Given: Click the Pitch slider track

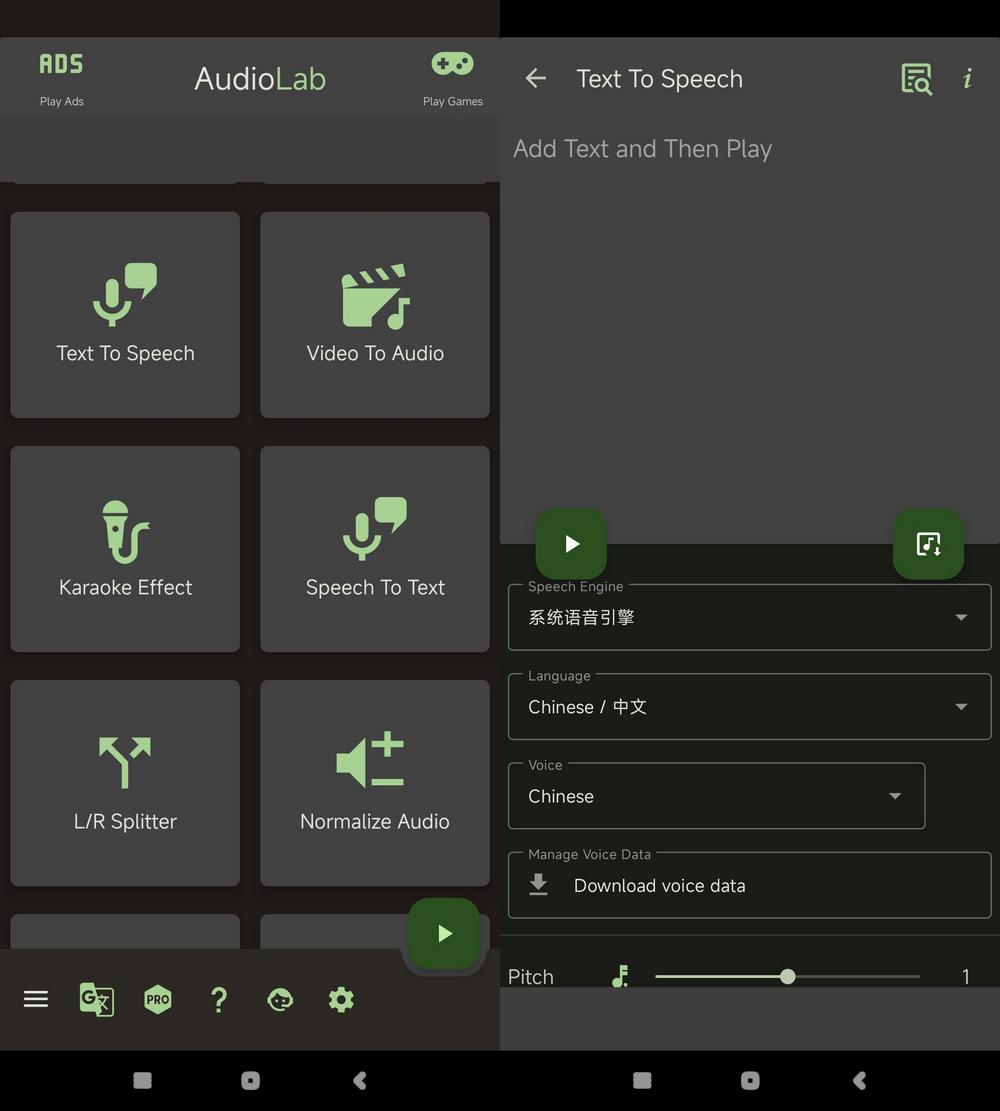Looking at the screenshot, I should click(787, 976).
